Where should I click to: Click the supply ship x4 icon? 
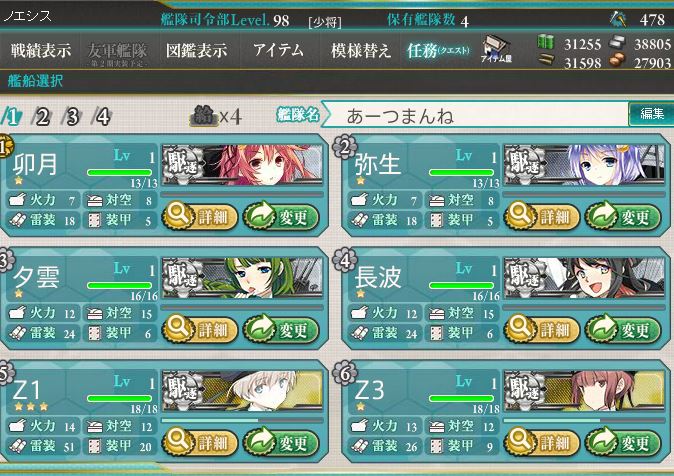pyautogui.click(x=215, y=116)
